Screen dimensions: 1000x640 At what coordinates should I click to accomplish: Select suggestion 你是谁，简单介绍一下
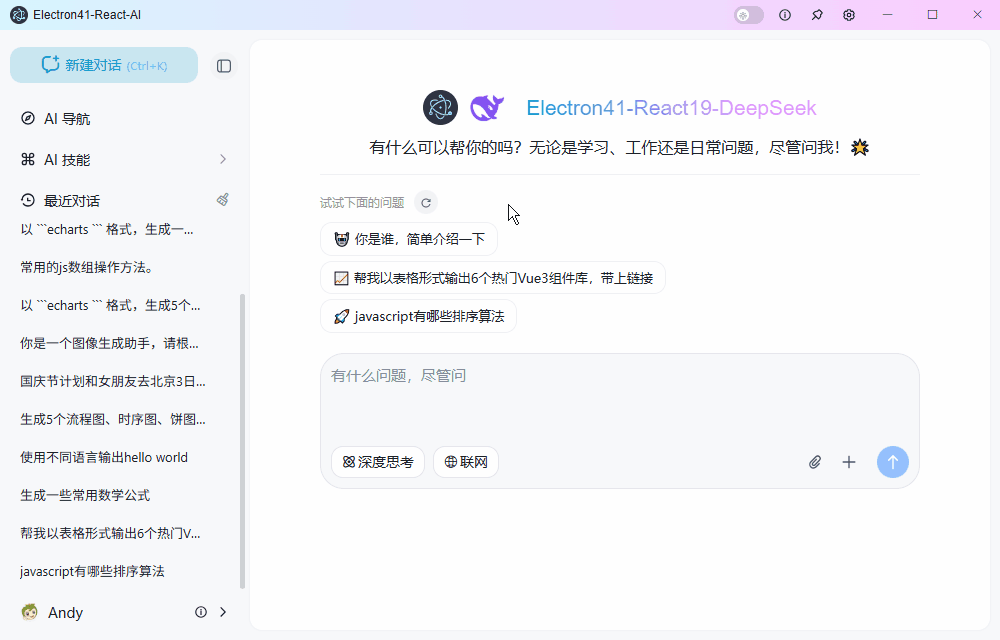(409, 239)
